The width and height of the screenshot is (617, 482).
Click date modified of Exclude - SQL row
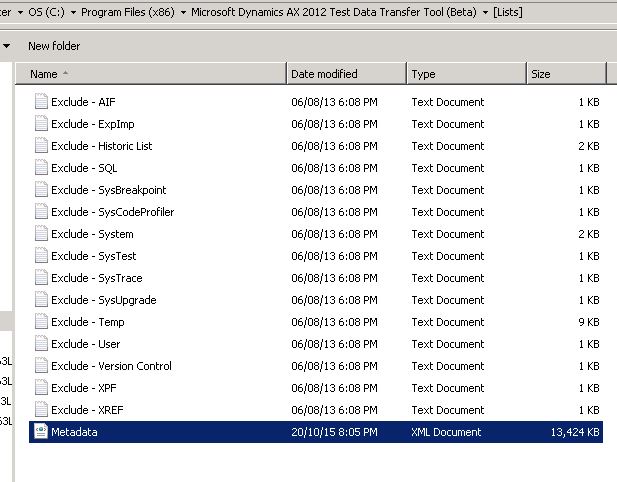(x=334, y=168)
